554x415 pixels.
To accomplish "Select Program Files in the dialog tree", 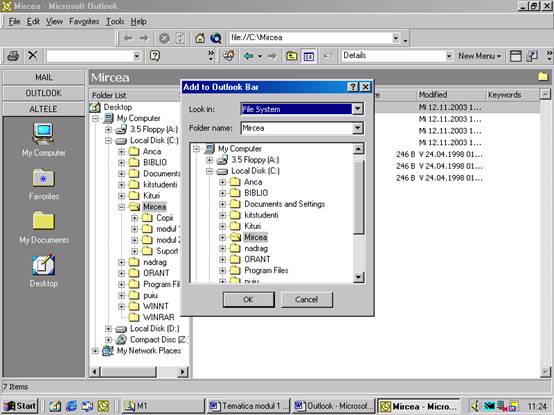I will click(x=266, y=271).
